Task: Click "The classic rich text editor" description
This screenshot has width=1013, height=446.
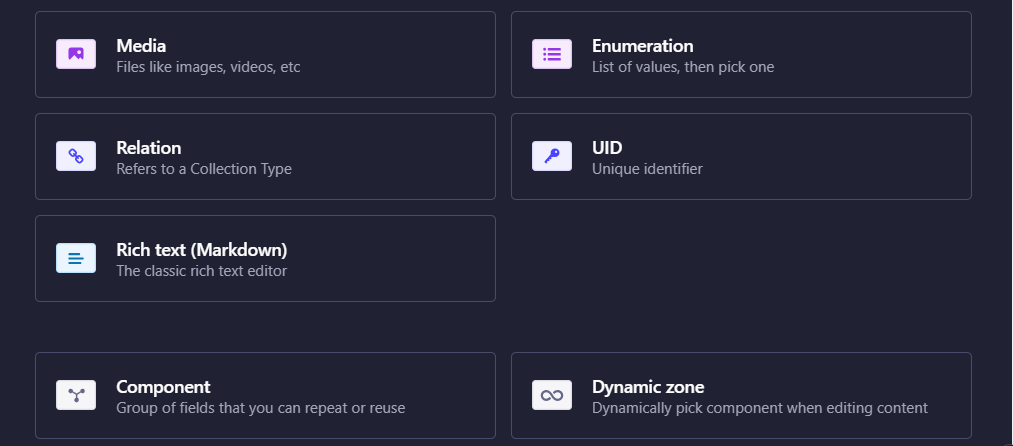Action: pyautogui.click(x=201, y=271)
